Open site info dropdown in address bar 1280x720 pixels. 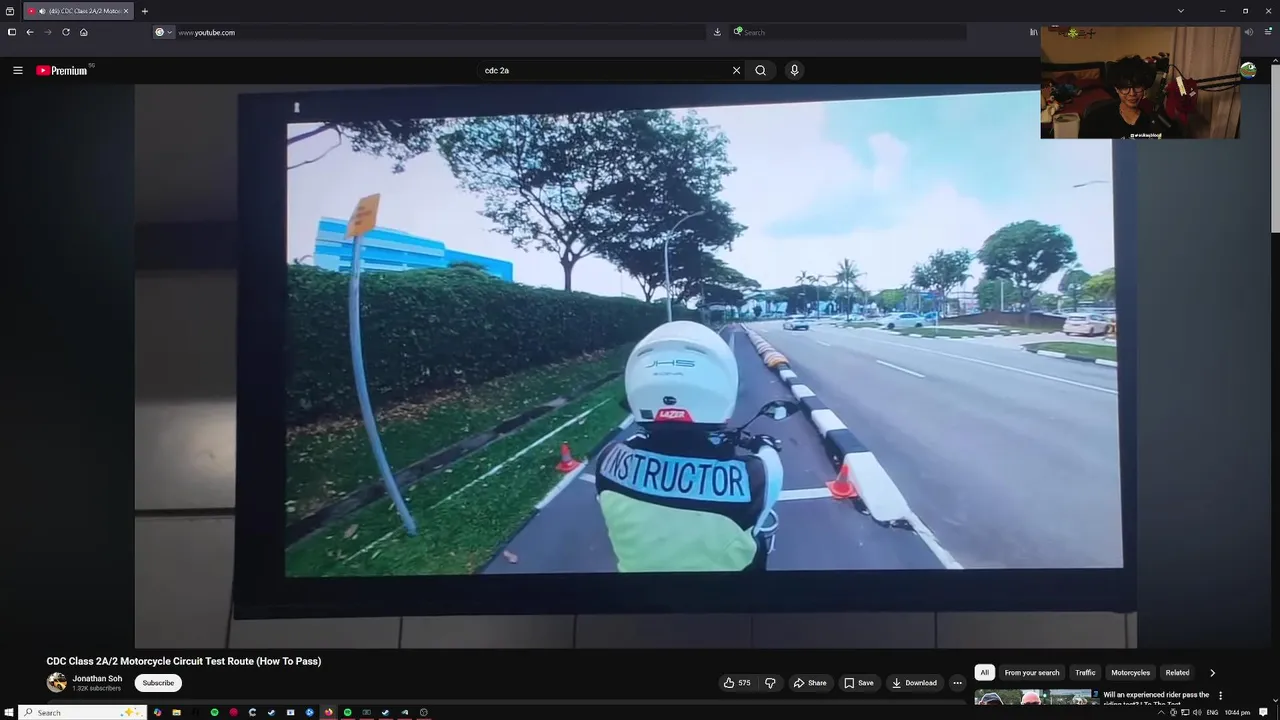pos(163,32)
